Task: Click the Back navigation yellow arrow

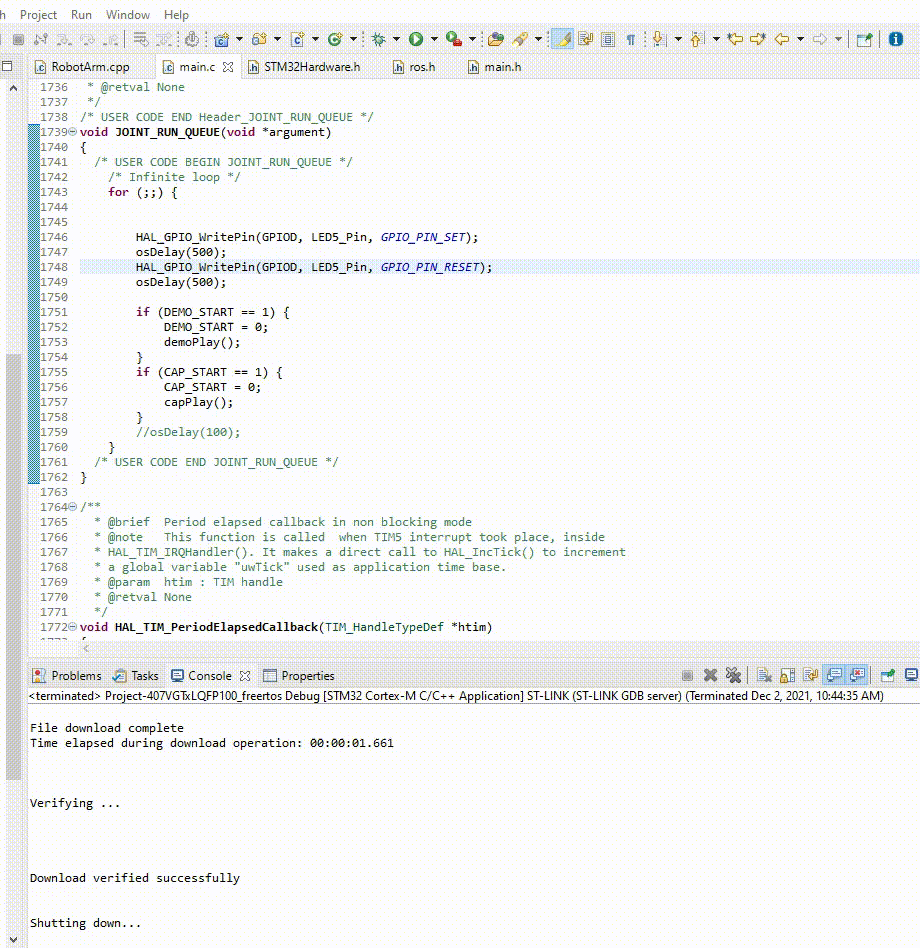Action: coord(782,40)
